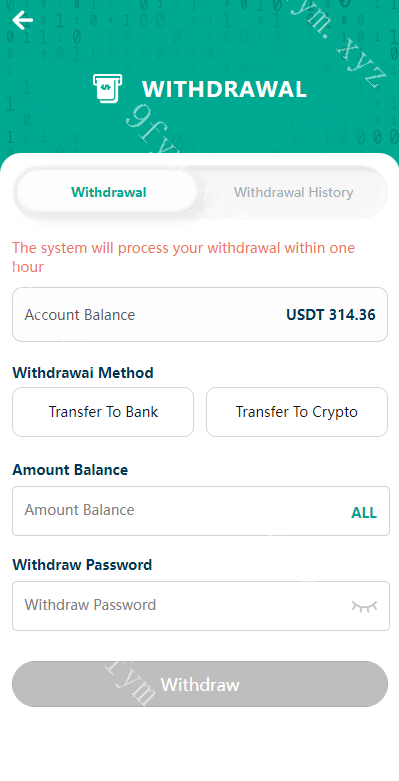Click the USDT 314.36 balance value

coord(331,315)
